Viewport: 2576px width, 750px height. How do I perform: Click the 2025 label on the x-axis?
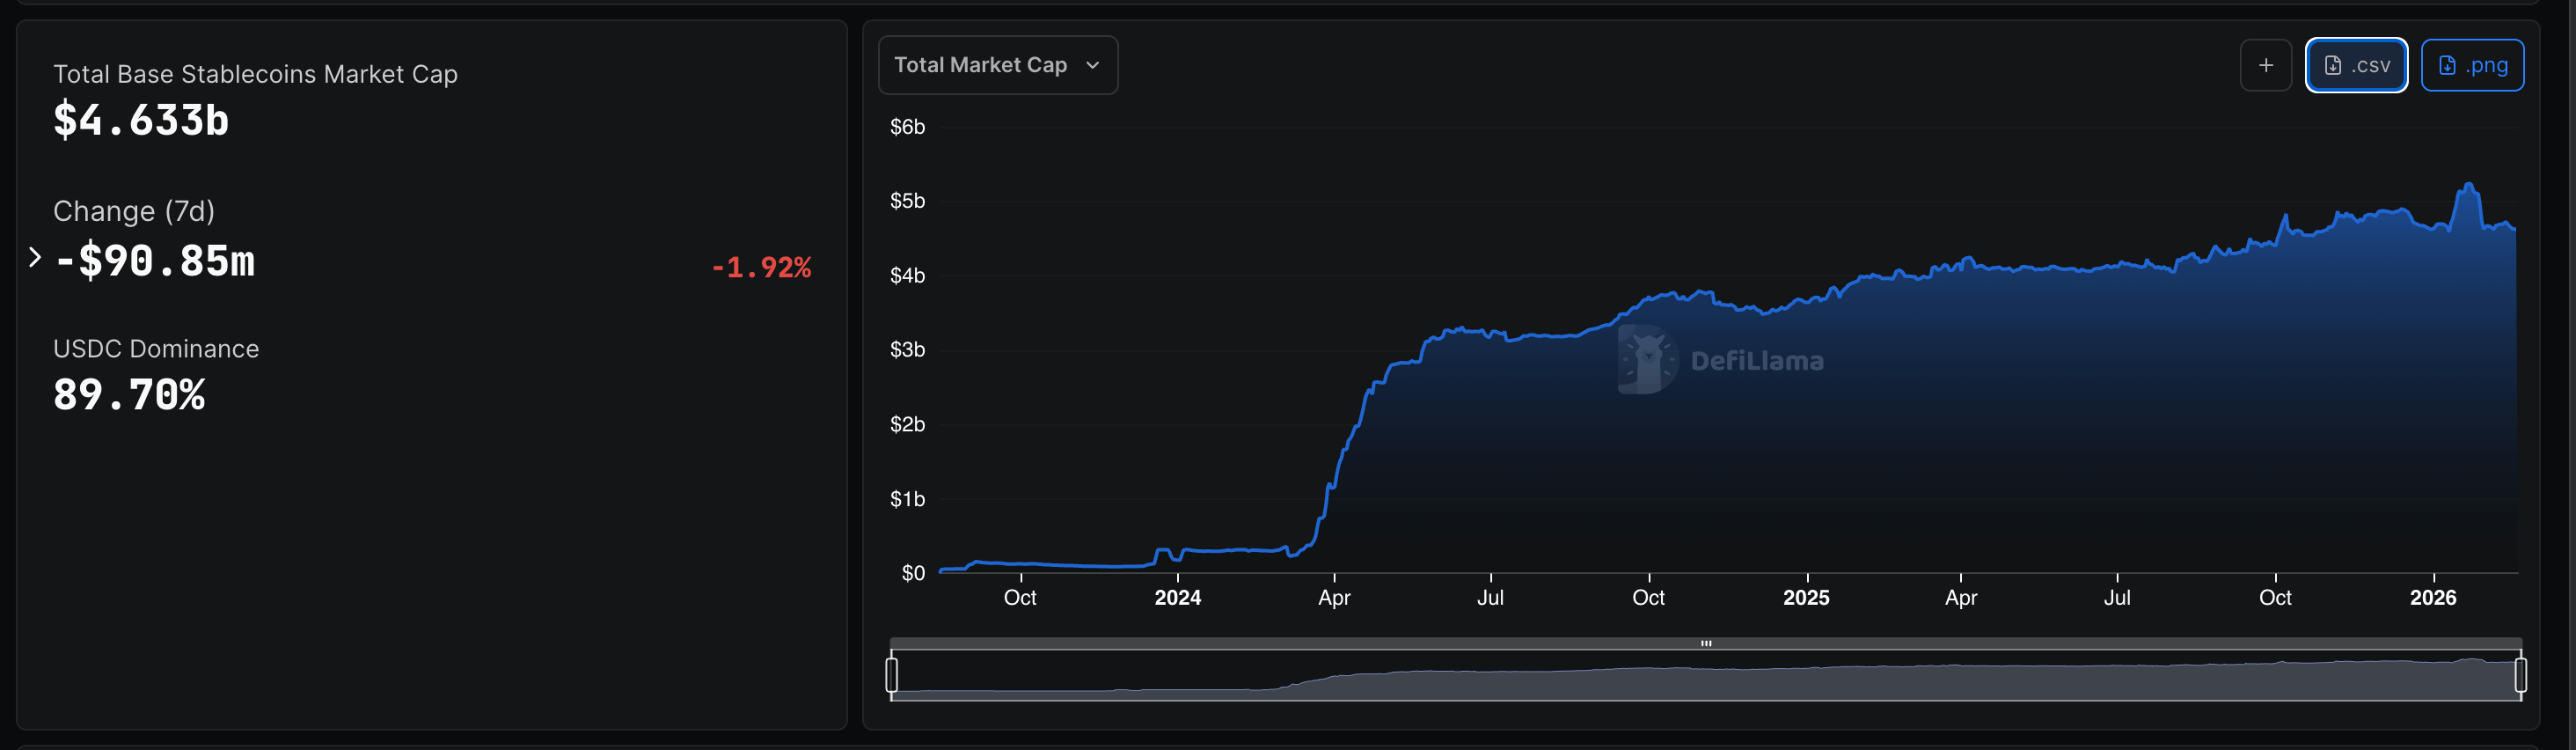pyautogui.click(x=1805, y=598)
